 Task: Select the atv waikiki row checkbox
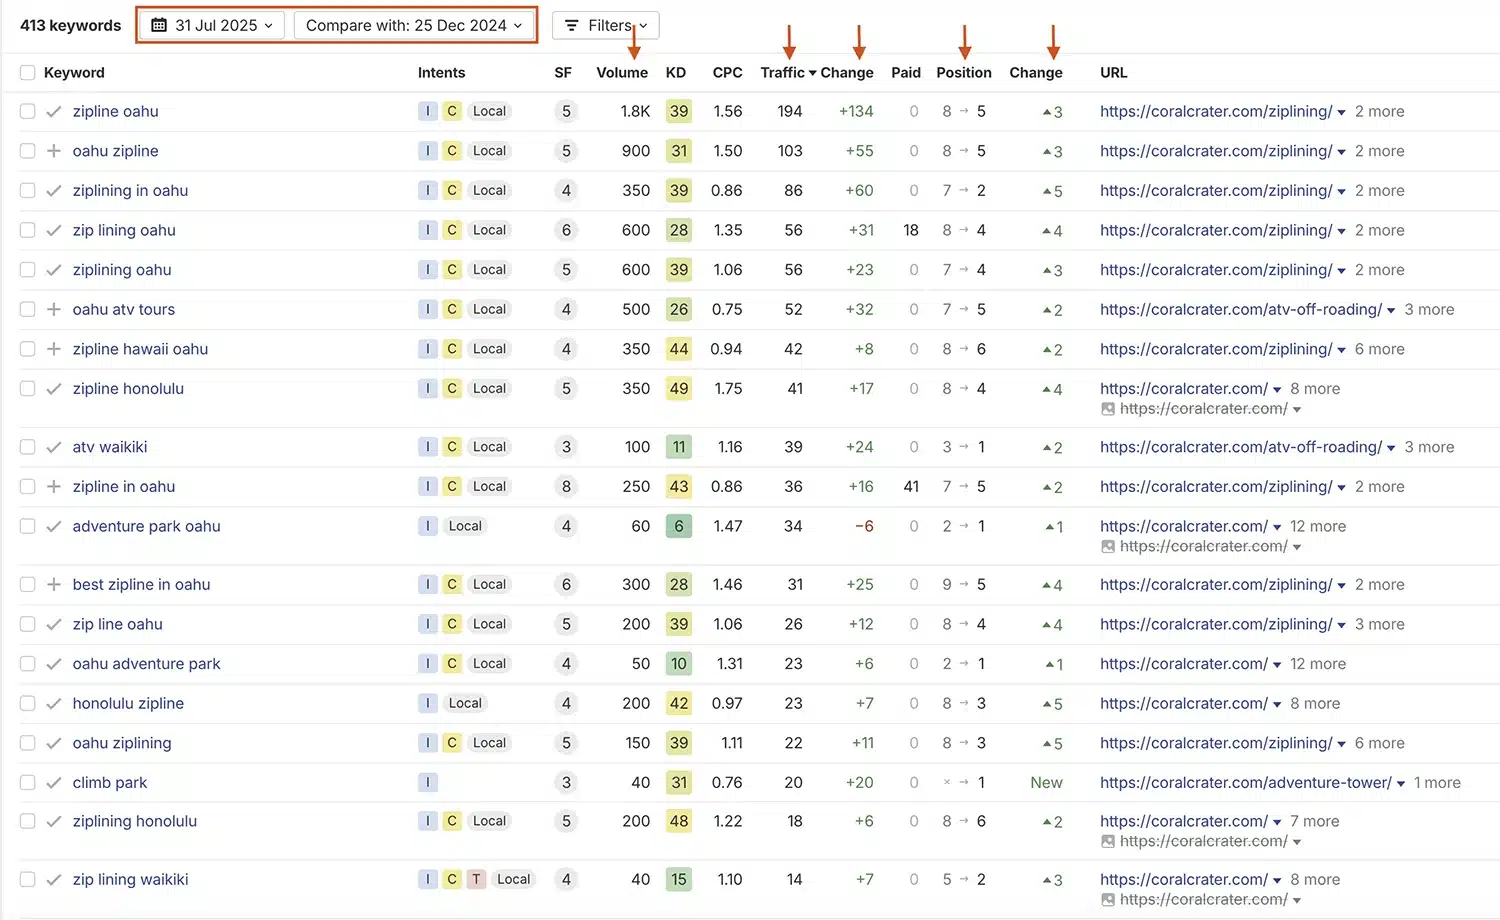(27, 447)
